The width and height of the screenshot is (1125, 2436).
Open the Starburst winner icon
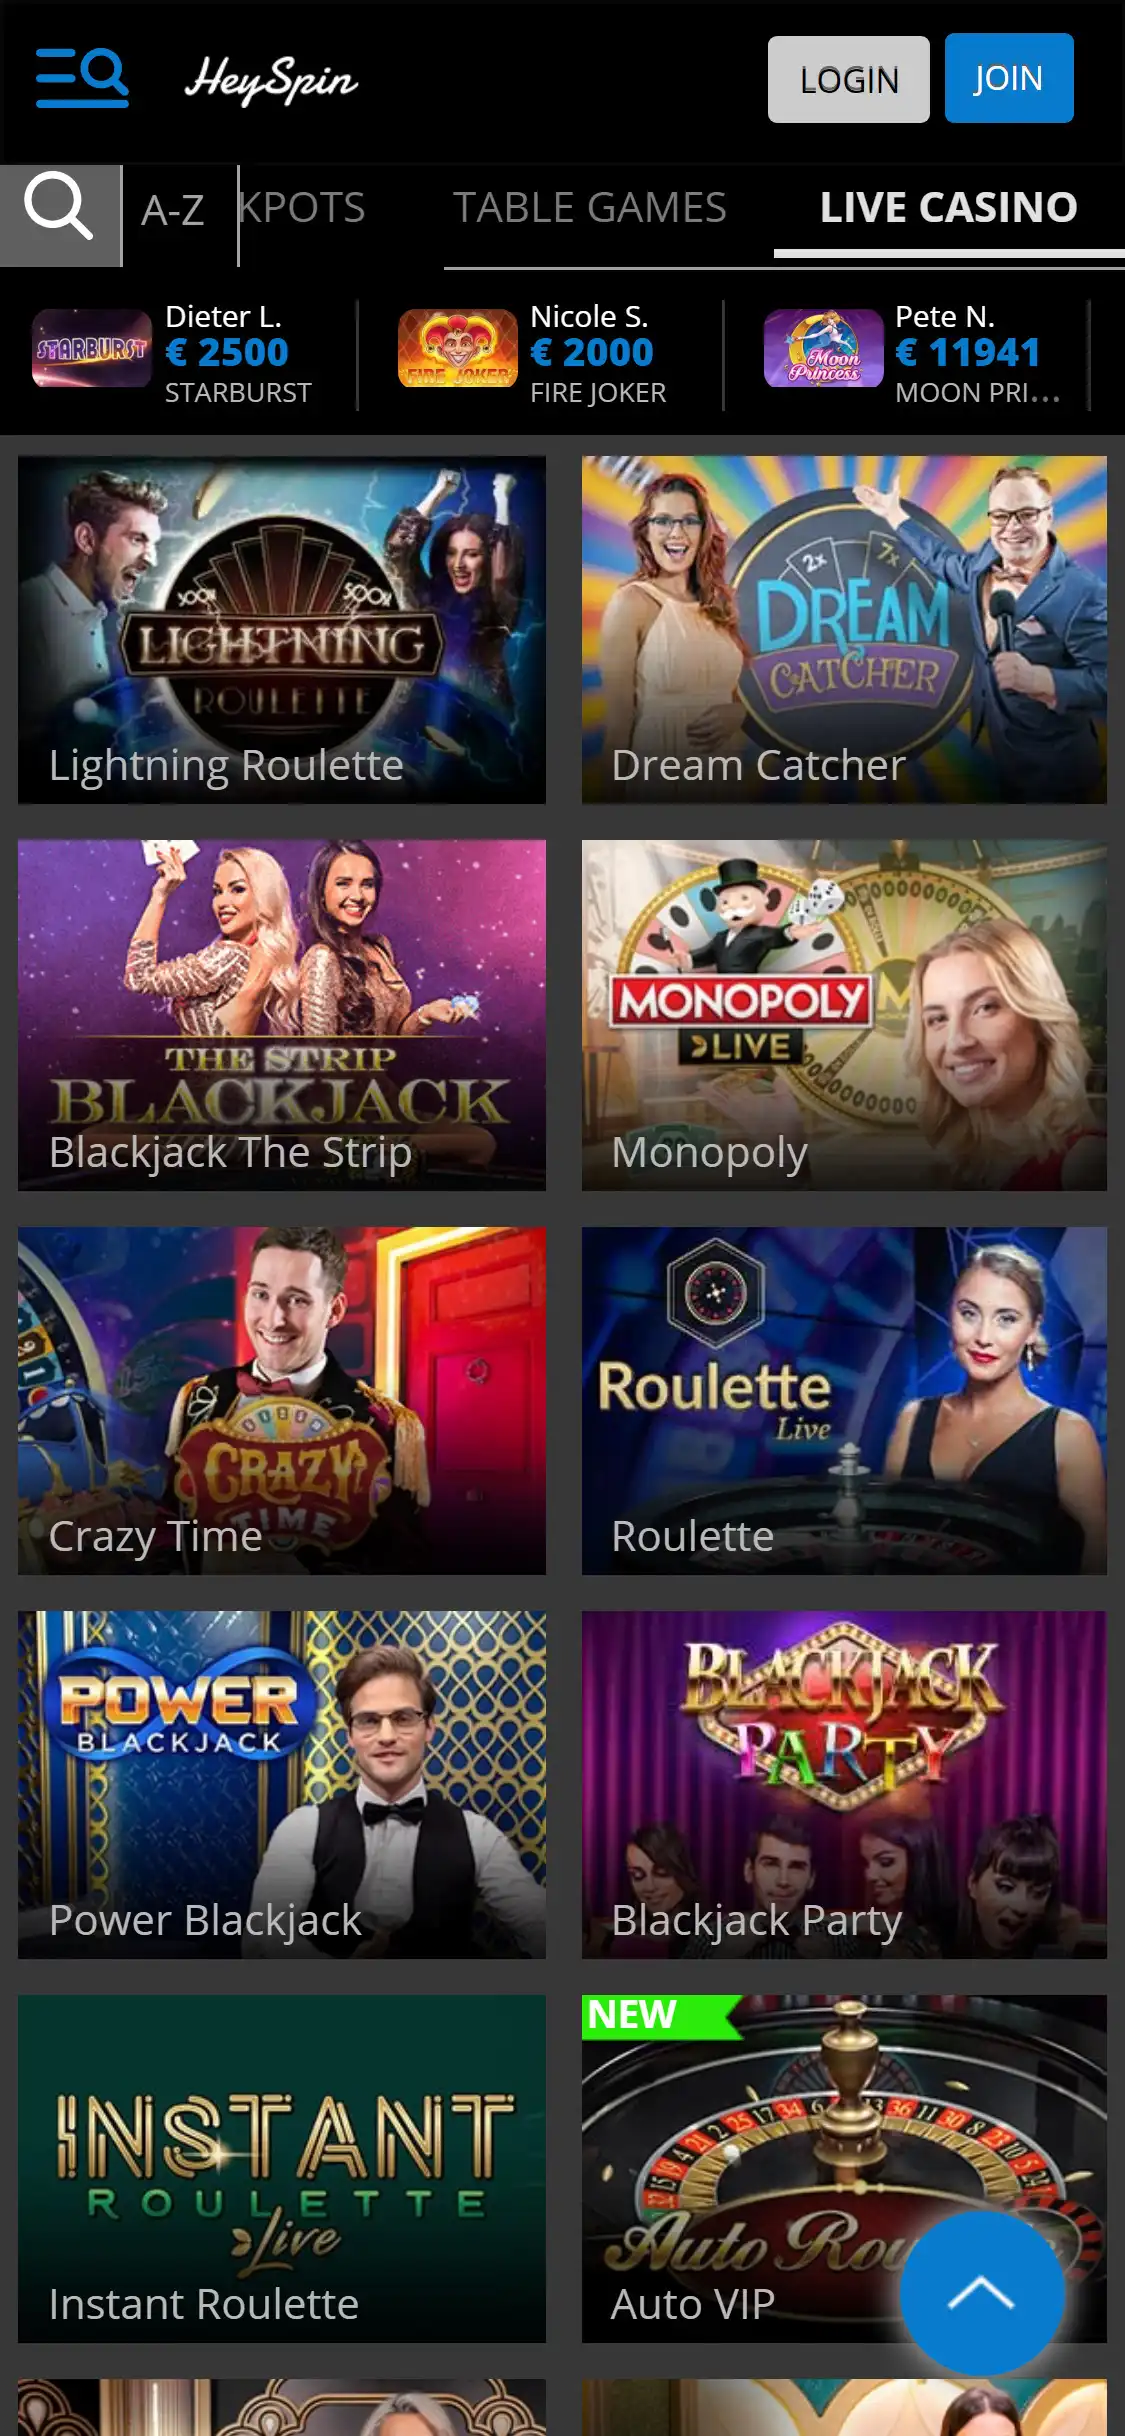point(91,349)
